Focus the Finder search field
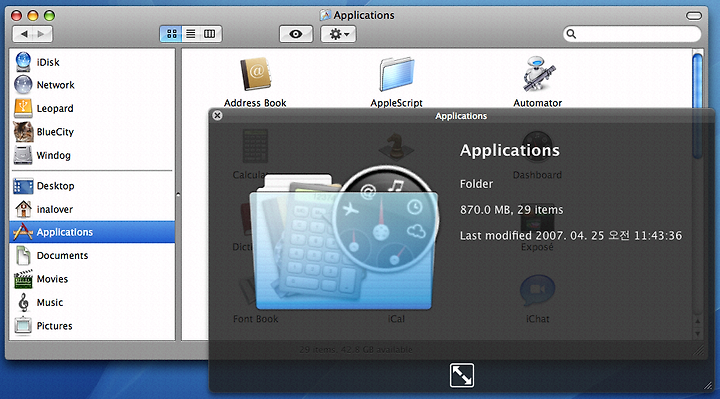This screenshot has height=399, width=720. click(x=632, y=34)
